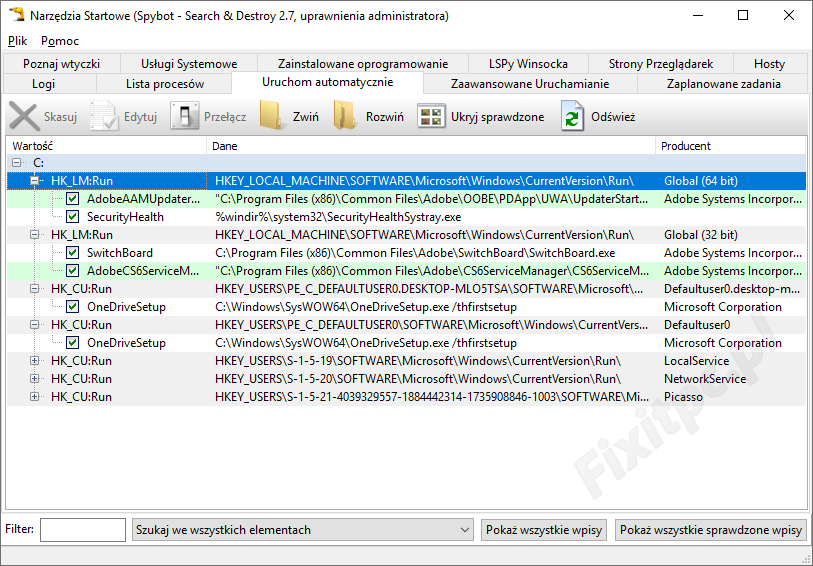Collapse HK_CU:Run node with producer Defaultuser0
Screen dimensions: 813x566
[x=35, y=325]
